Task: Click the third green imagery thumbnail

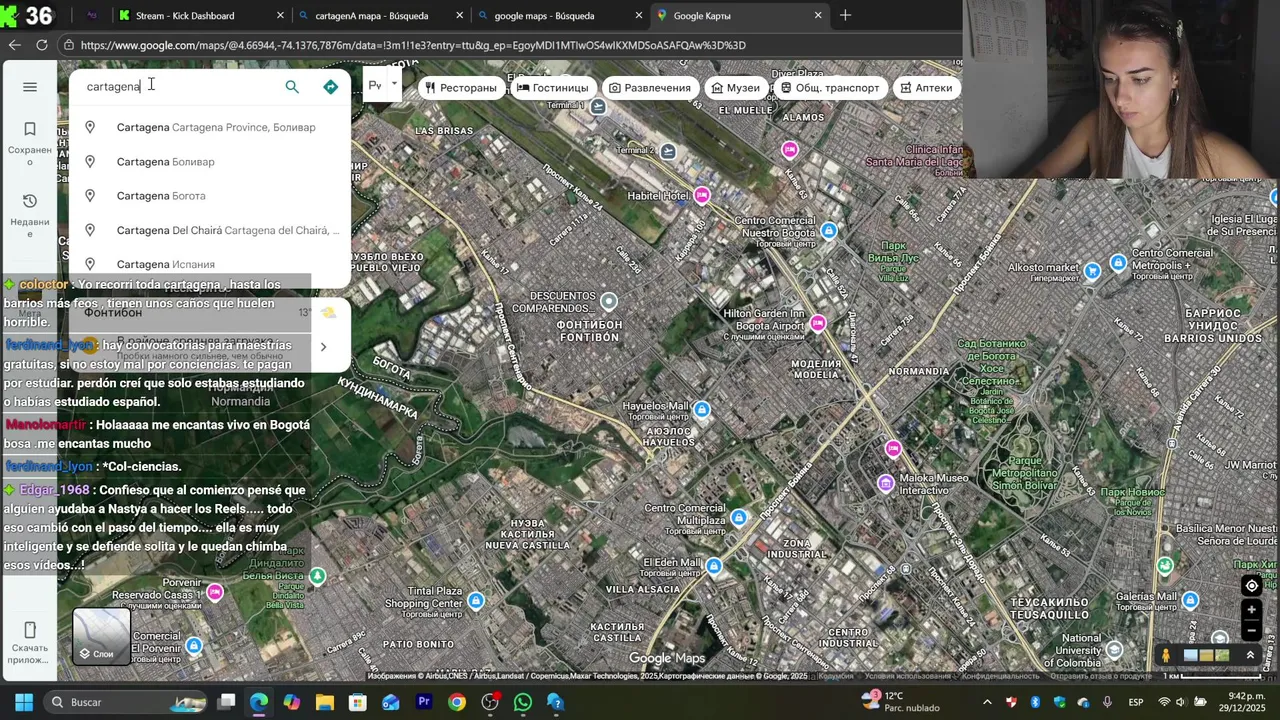Action: click(1221, 656)
